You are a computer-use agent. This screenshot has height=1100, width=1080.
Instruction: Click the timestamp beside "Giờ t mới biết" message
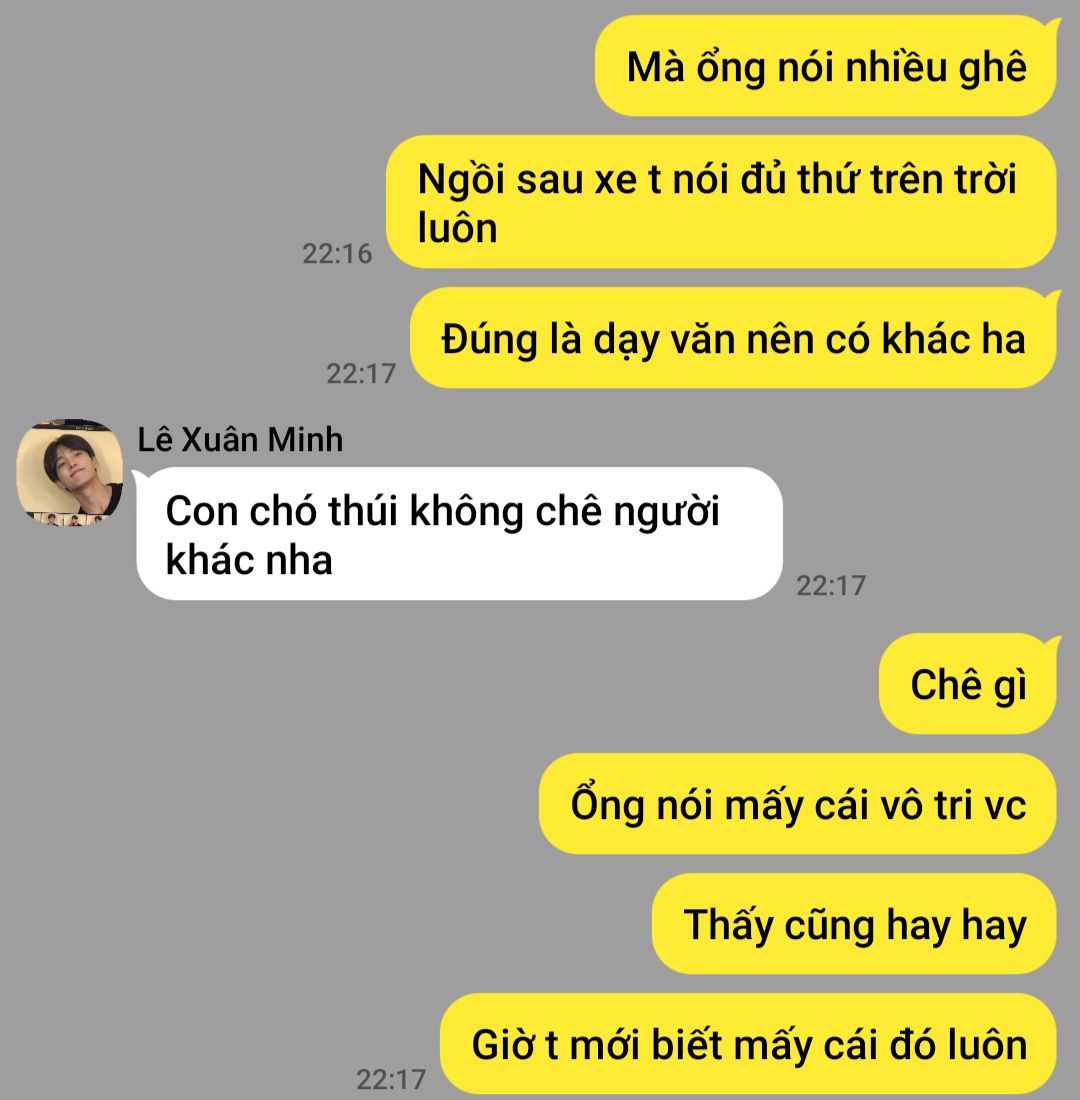tap(391, 1079)
